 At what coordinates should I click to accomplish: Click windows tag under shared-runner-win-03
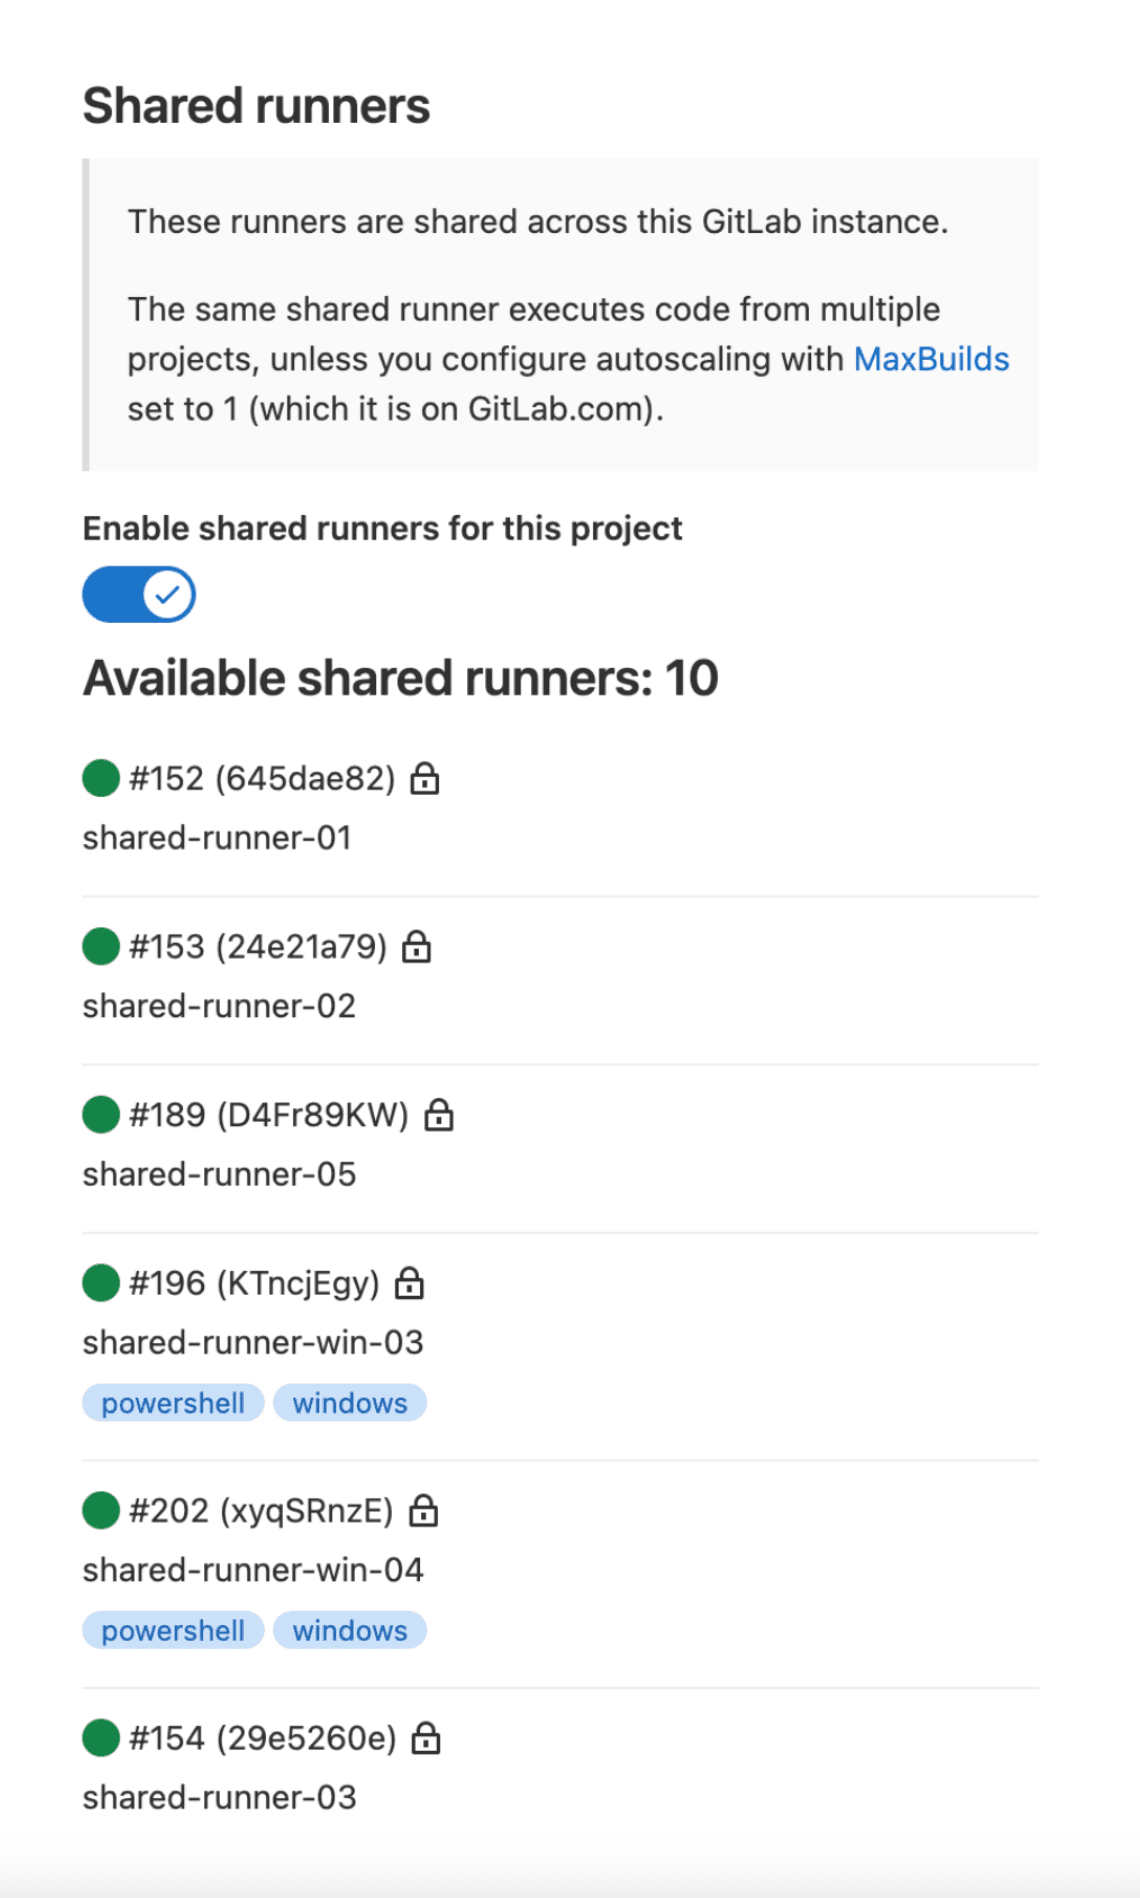(x=350, y=1403)
